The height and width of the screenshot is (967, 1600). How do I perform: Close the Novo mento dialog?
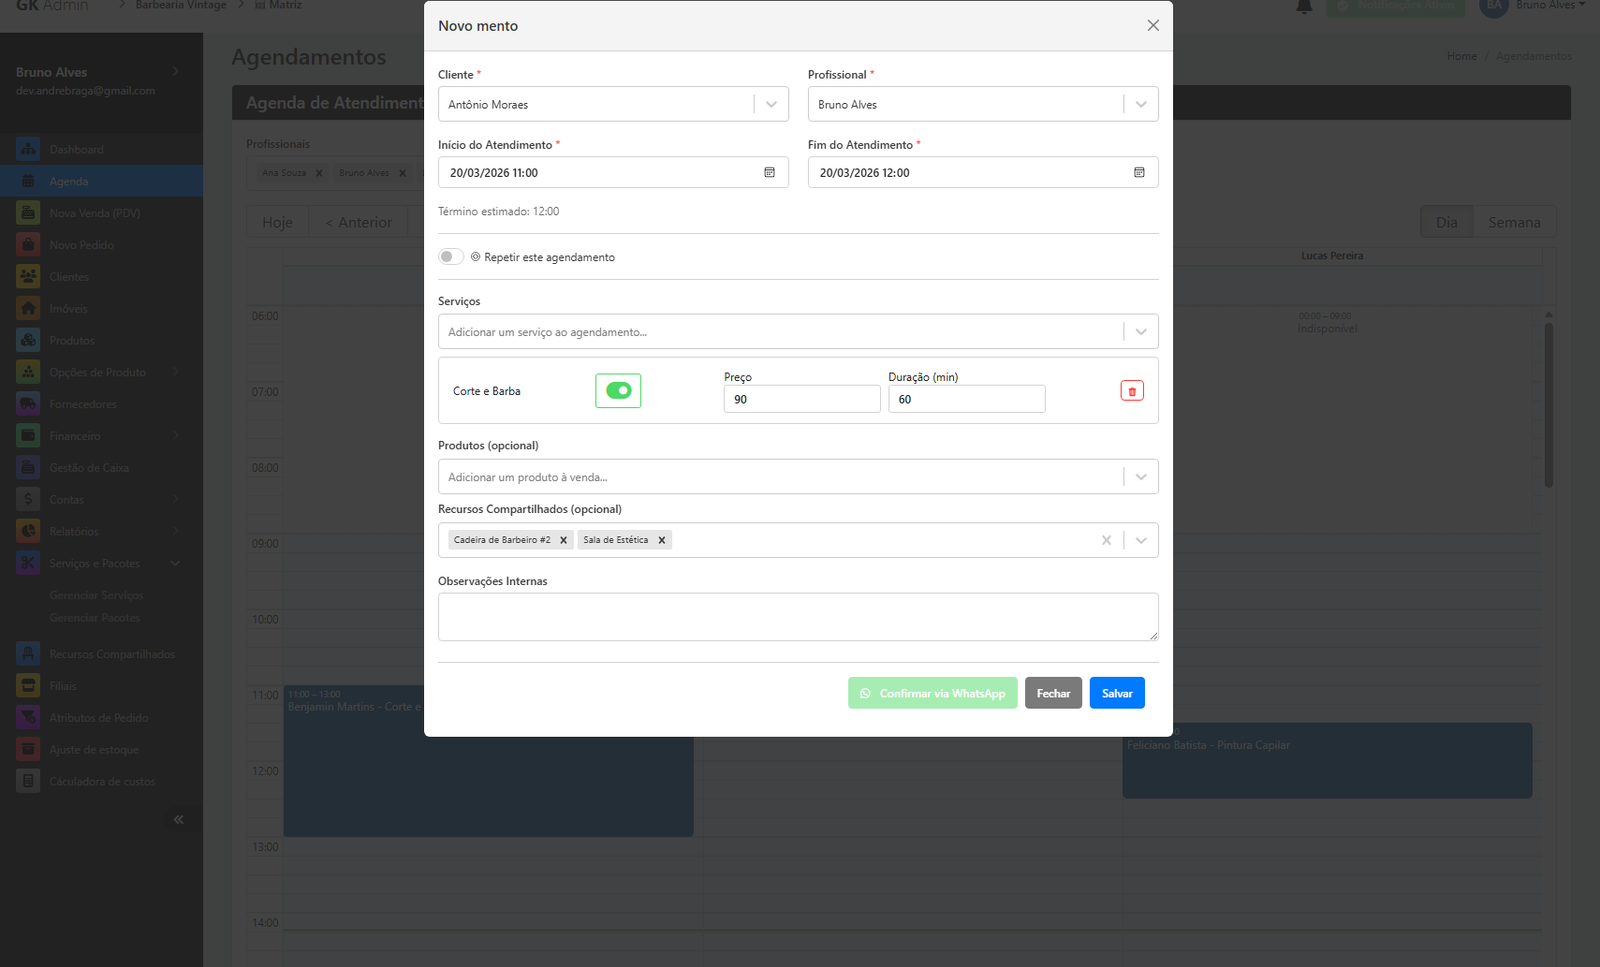(1153, 26)
